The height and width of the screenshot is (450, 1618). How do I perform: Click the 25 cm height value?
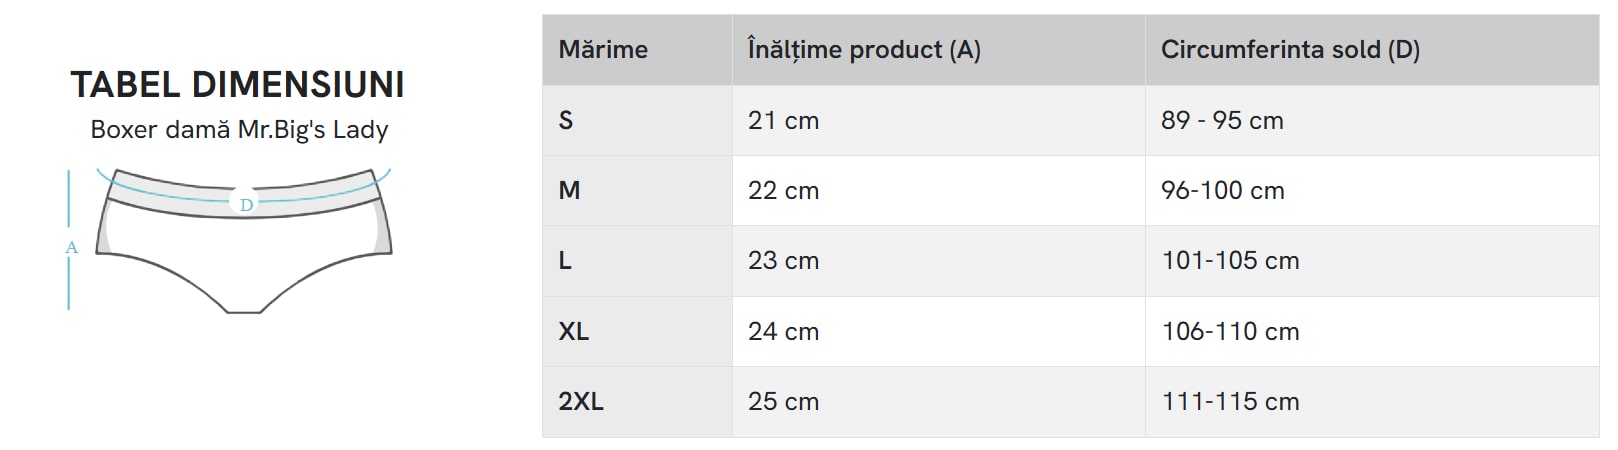(783, 402)
